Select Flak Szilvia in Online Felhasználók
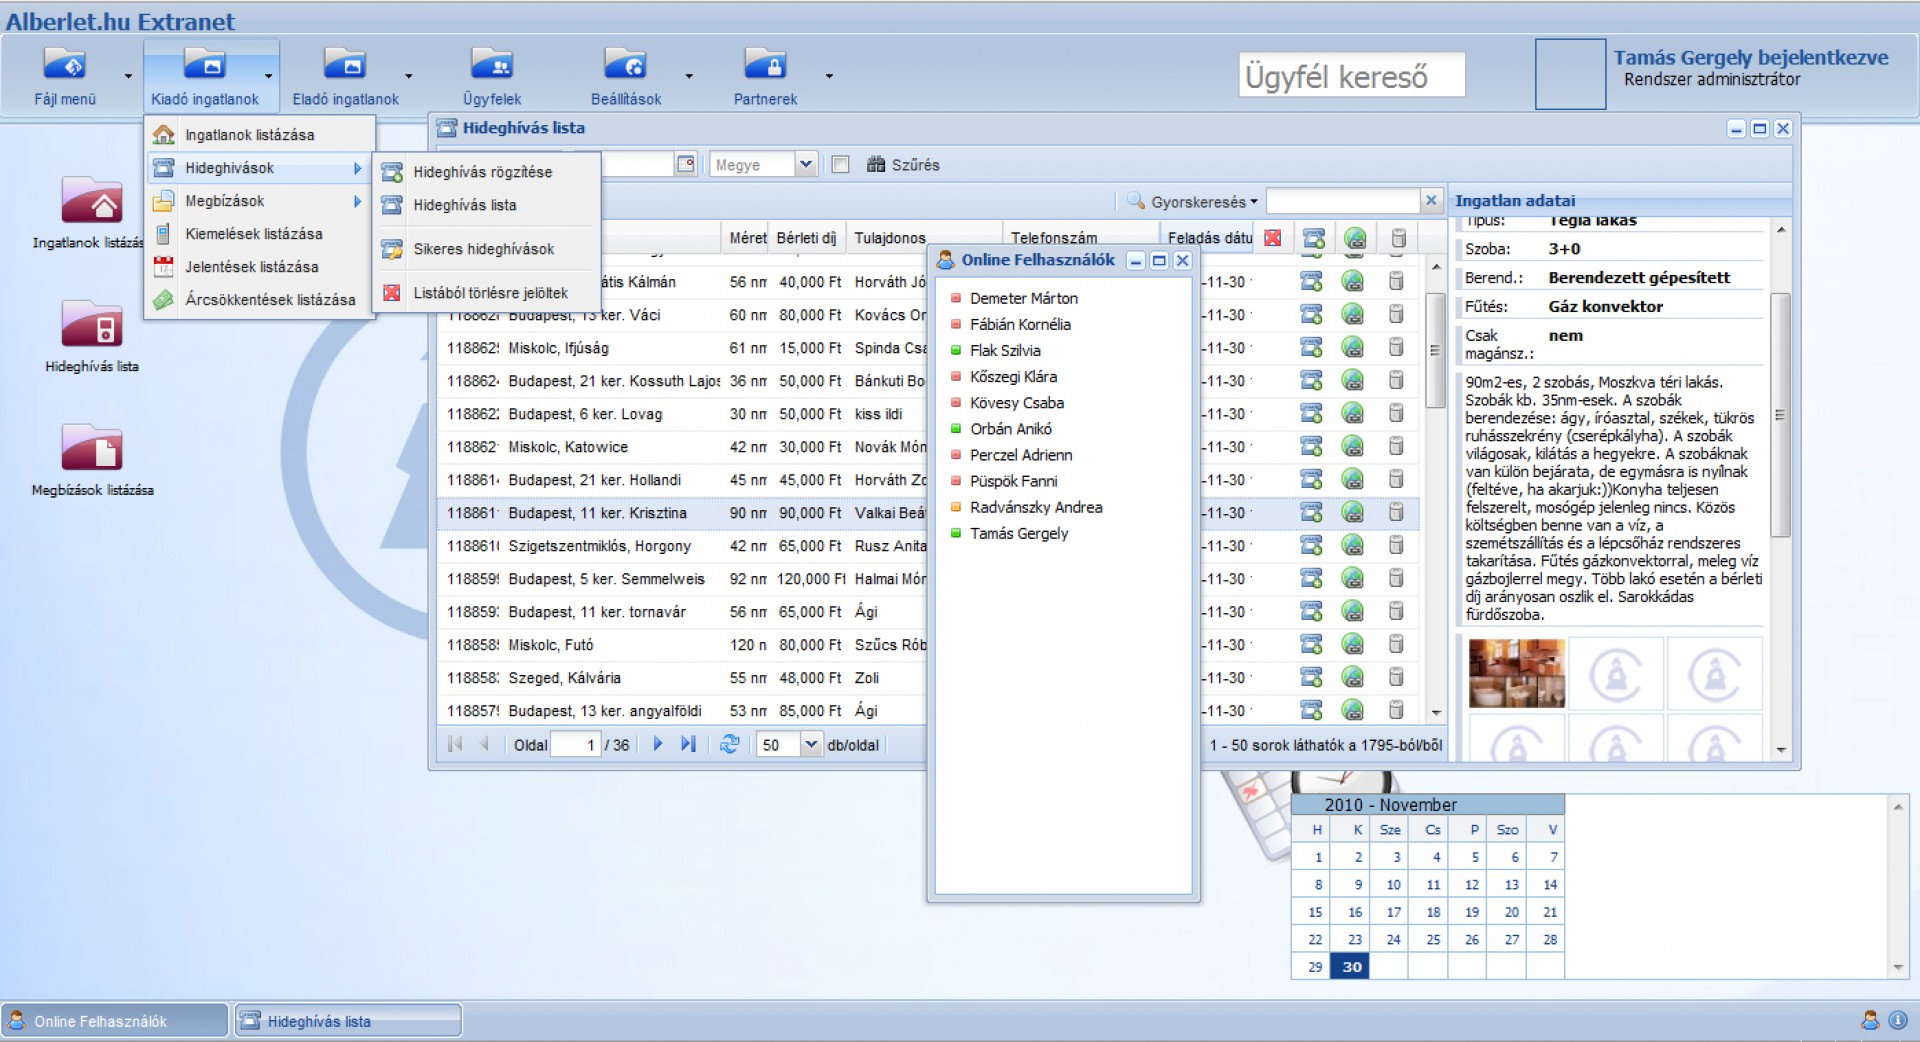Screen dimensions: 1920x1042 1004,351
